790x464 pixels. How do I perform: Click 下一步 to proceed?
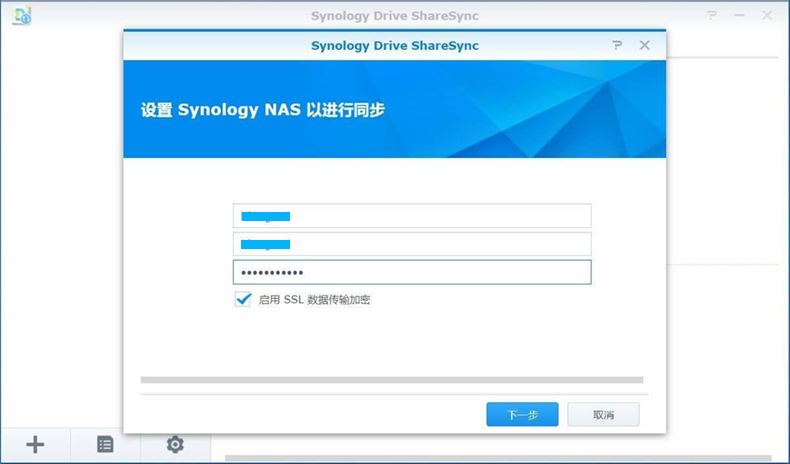522,414
